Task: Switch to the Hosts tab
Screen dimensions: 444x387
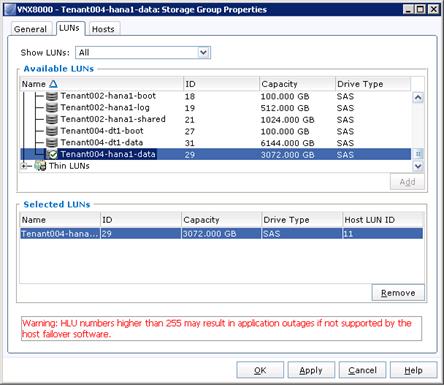Action: pos(103,29)
